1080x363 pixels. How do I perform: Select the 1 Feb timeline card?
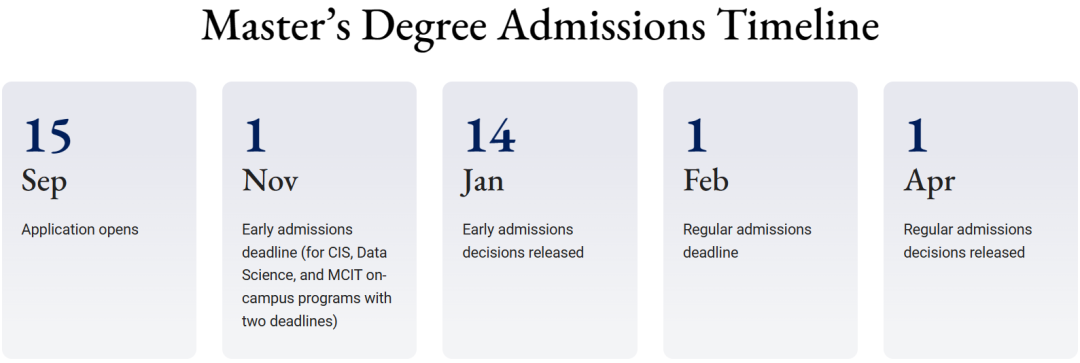click(x=760, y=220)
